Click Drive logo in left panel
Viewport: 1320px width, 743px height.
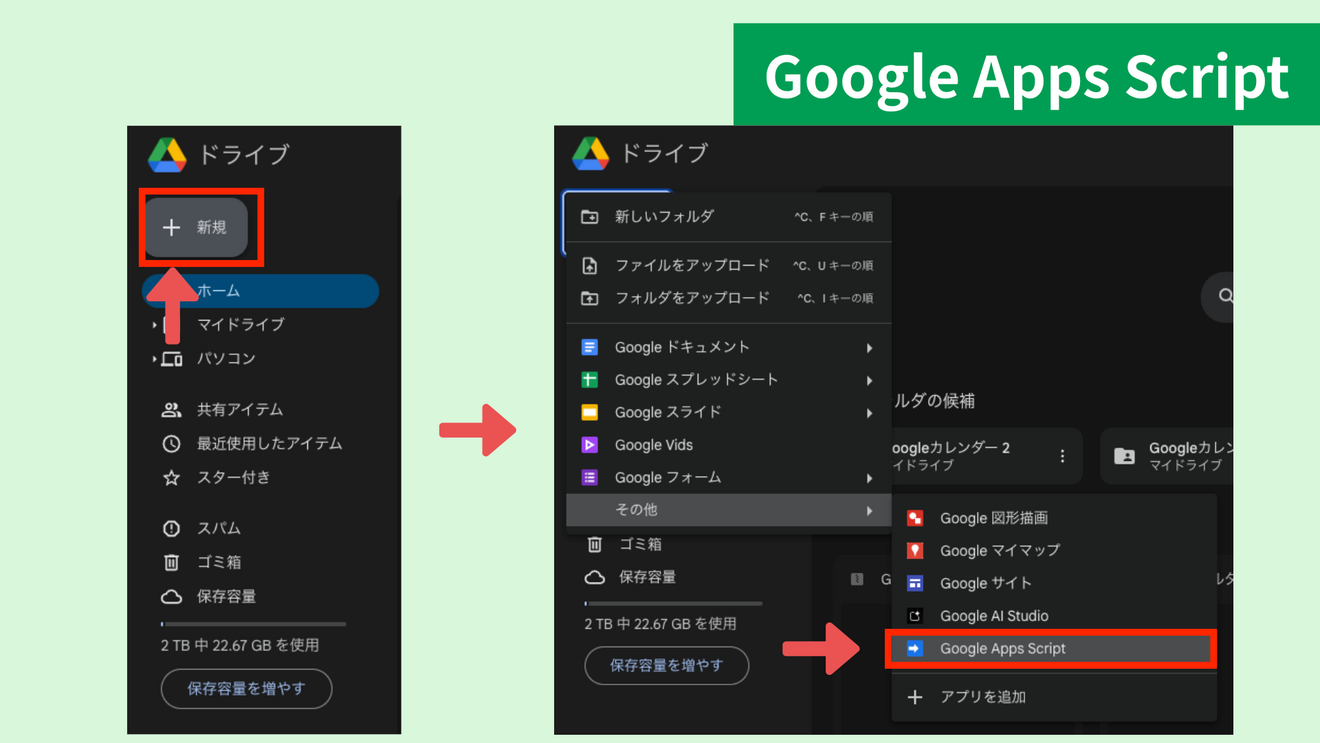(167, 154)
